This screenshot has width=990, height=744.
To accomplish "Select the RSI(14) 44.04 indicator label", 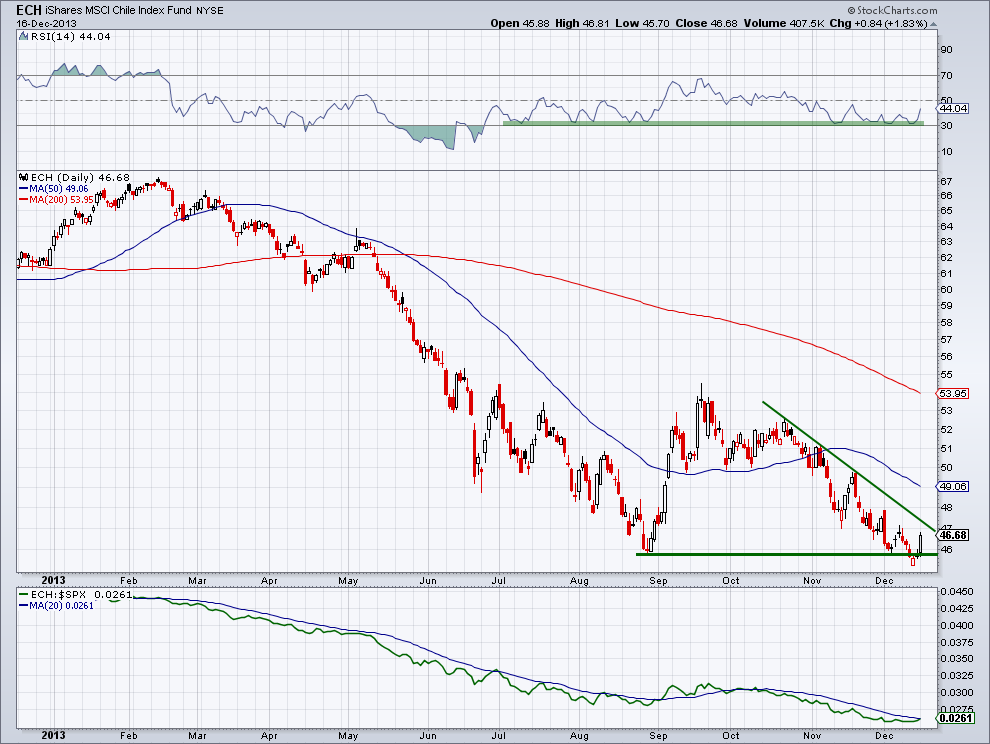I will click(x=52, y=36).
